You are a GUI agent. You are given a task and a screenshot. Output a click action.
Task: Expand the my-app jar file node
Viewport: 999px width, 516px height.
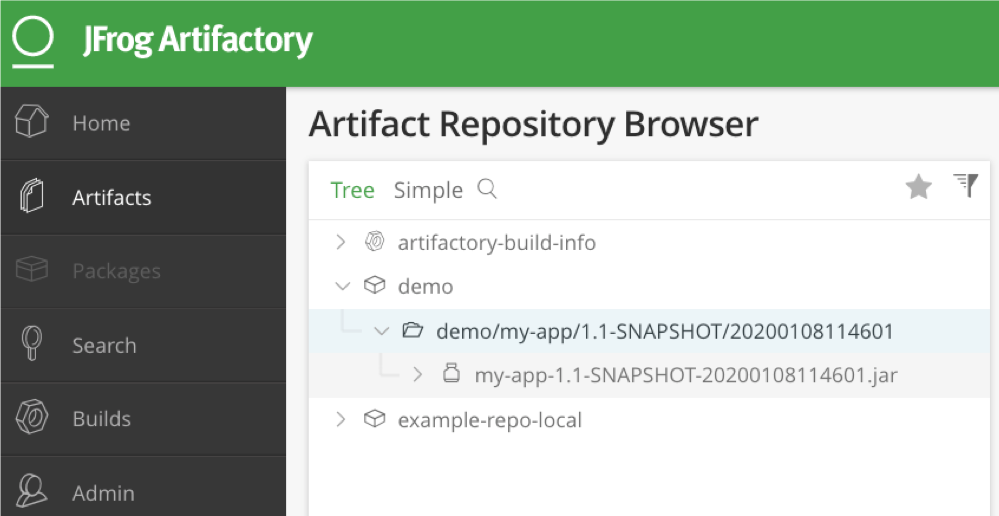(417, 375)
